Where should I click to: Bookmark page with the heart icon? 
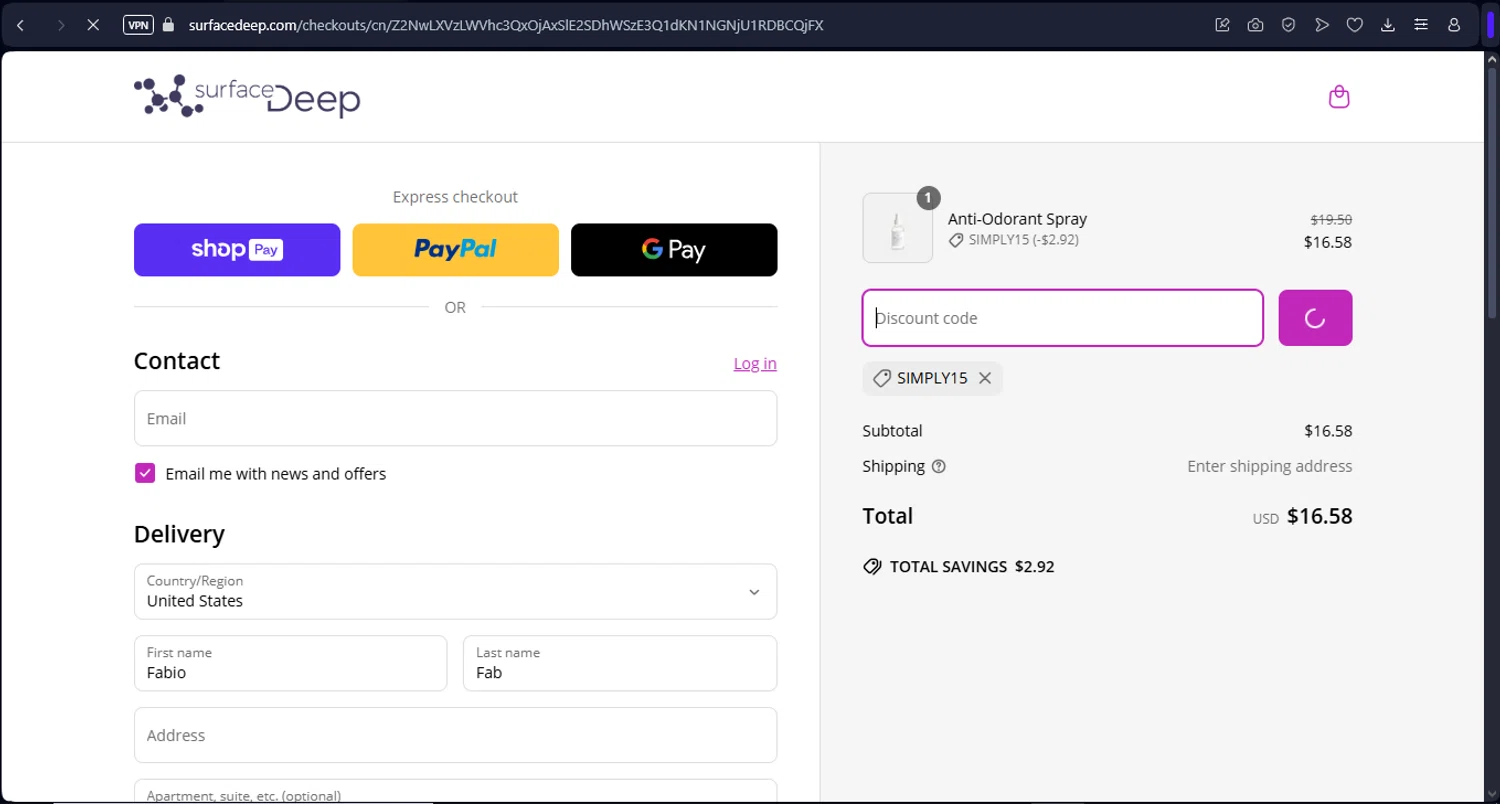coord(1355,25)
